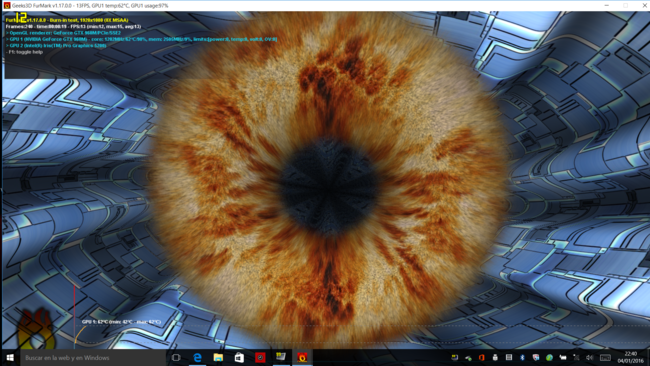
Task: Open the clock showing 22:40 04/01/2016
Action: (x=630, y=357)
